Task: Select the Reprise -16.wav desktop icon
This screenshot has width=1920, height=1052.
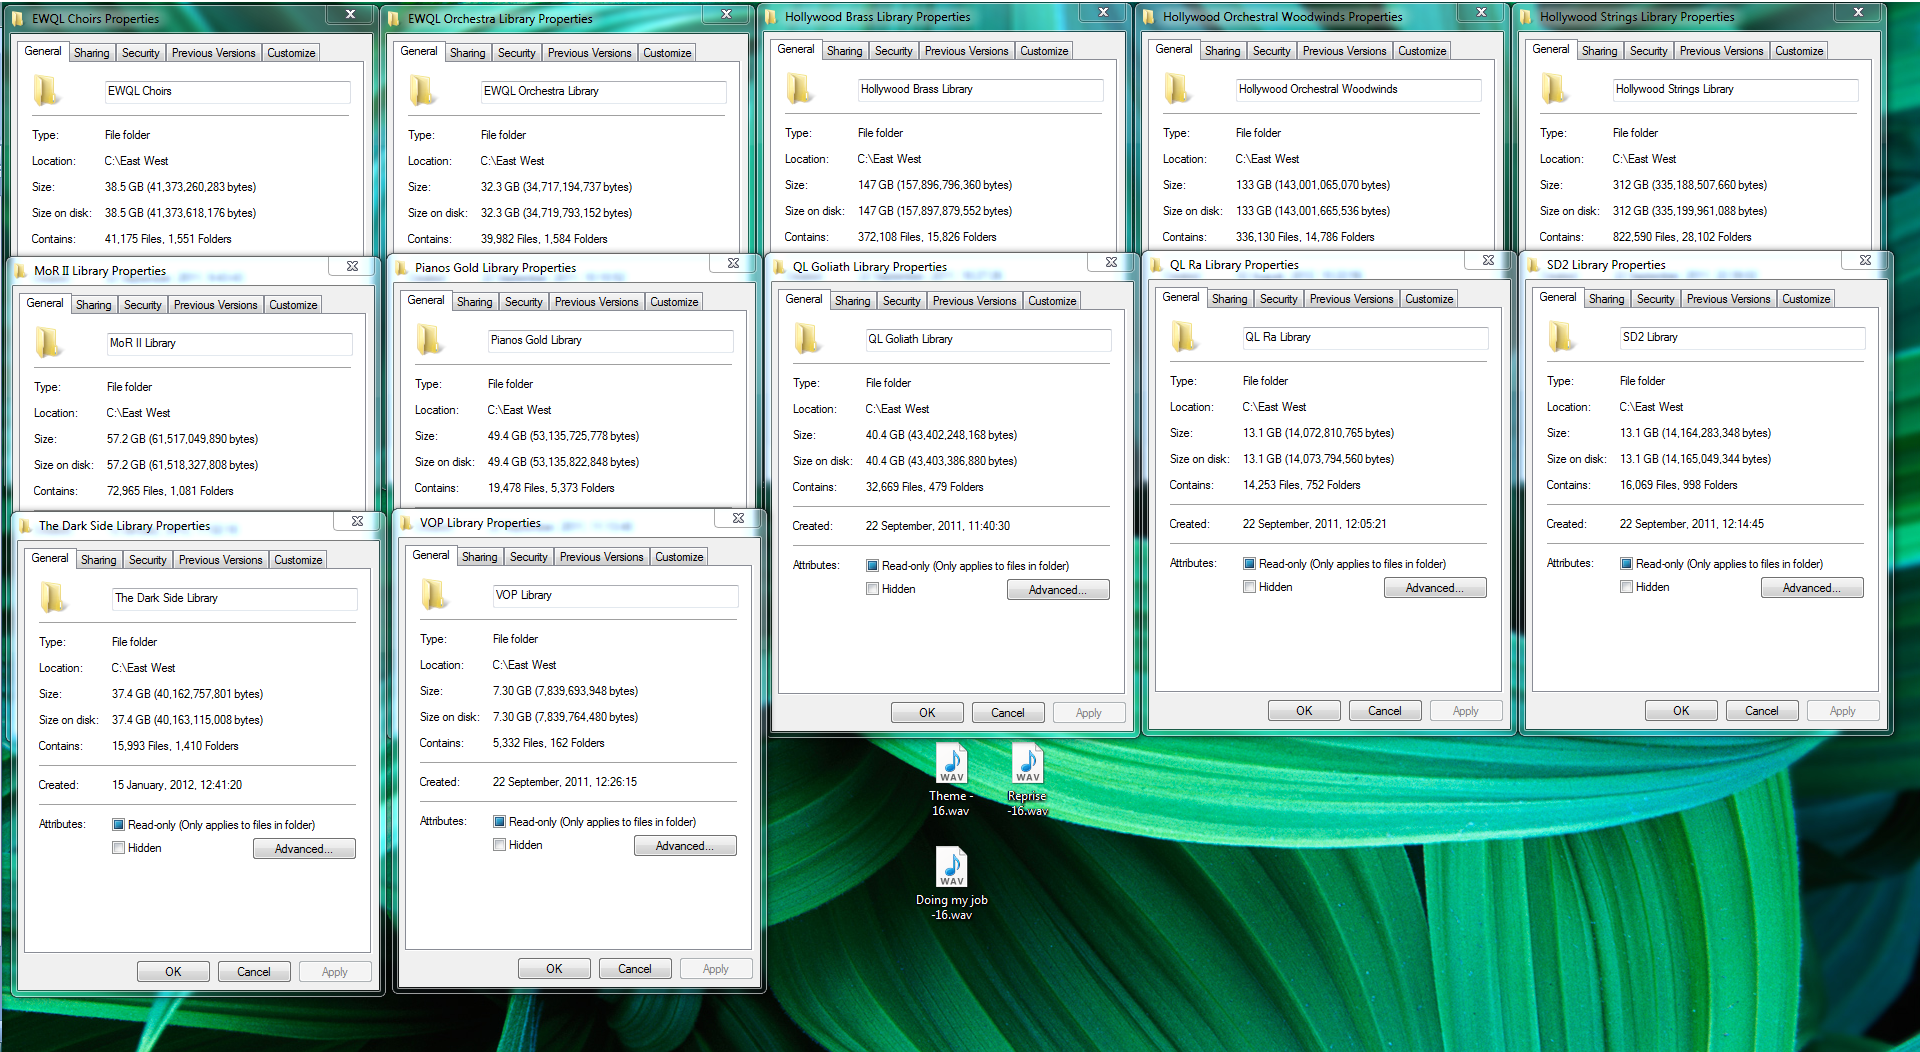Action: click(x=1027, y=780)
